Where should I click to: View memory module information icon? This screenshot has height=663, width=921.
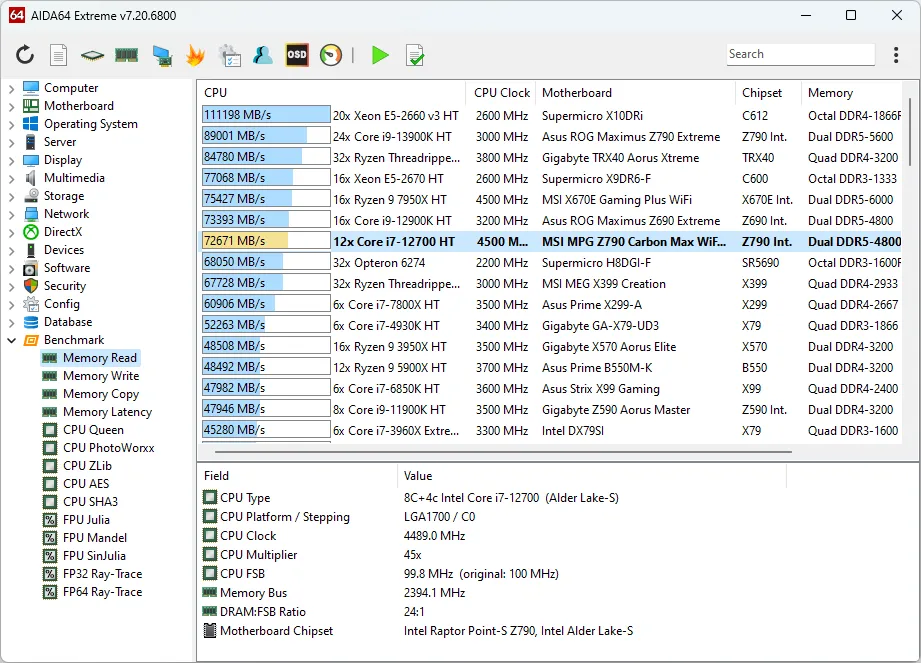pos(125,55)
